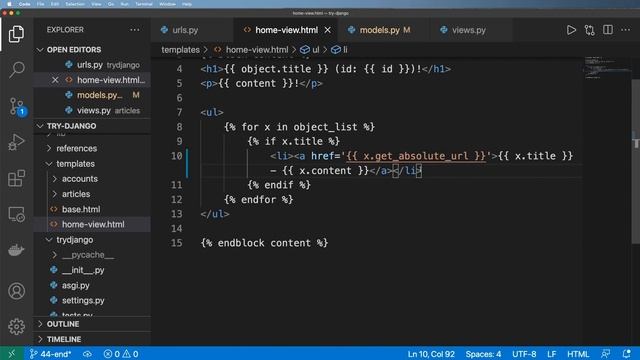Click home-view.html in the breadcrumb
The image size is (640, 360).
(257, 50)
